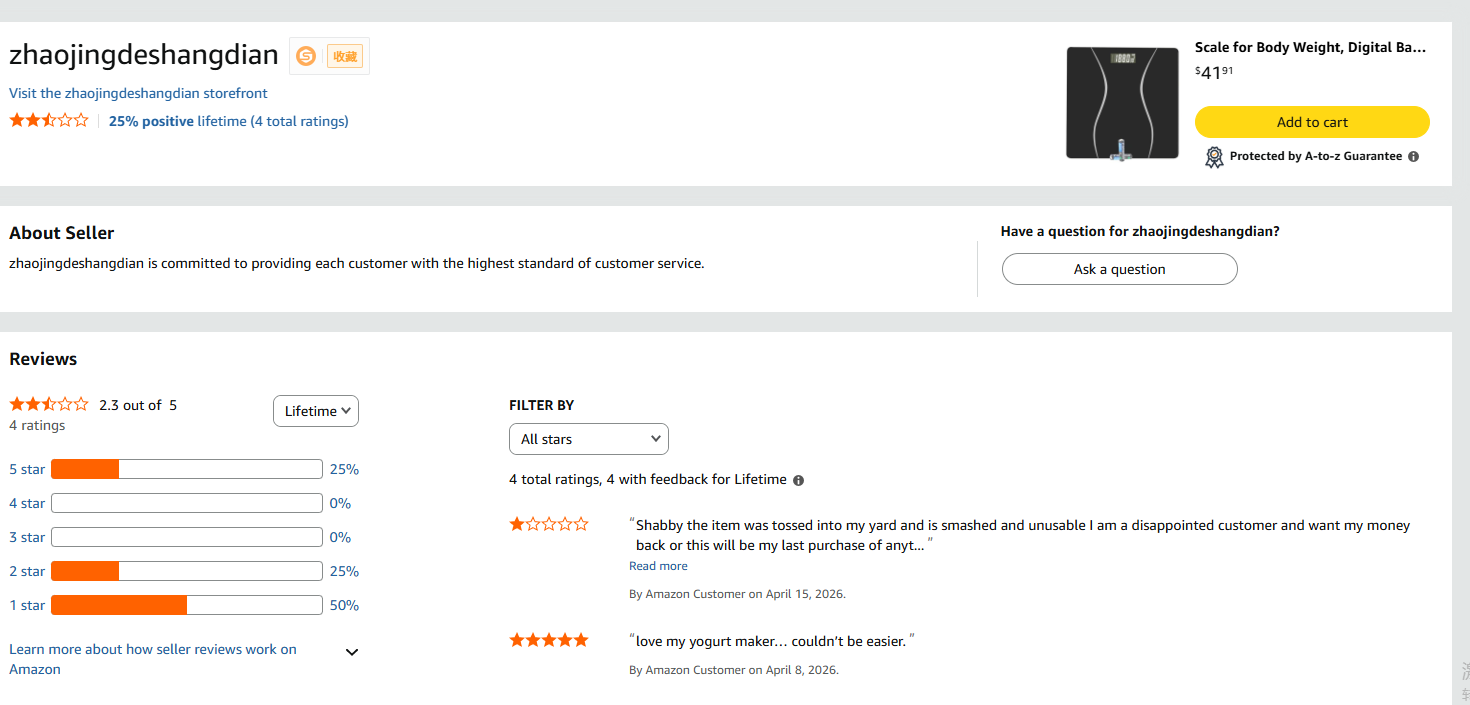The width and height of the screenshot is (1470, 705).
Task: Click Read more on the first review
Action: (x=658, y=566)
